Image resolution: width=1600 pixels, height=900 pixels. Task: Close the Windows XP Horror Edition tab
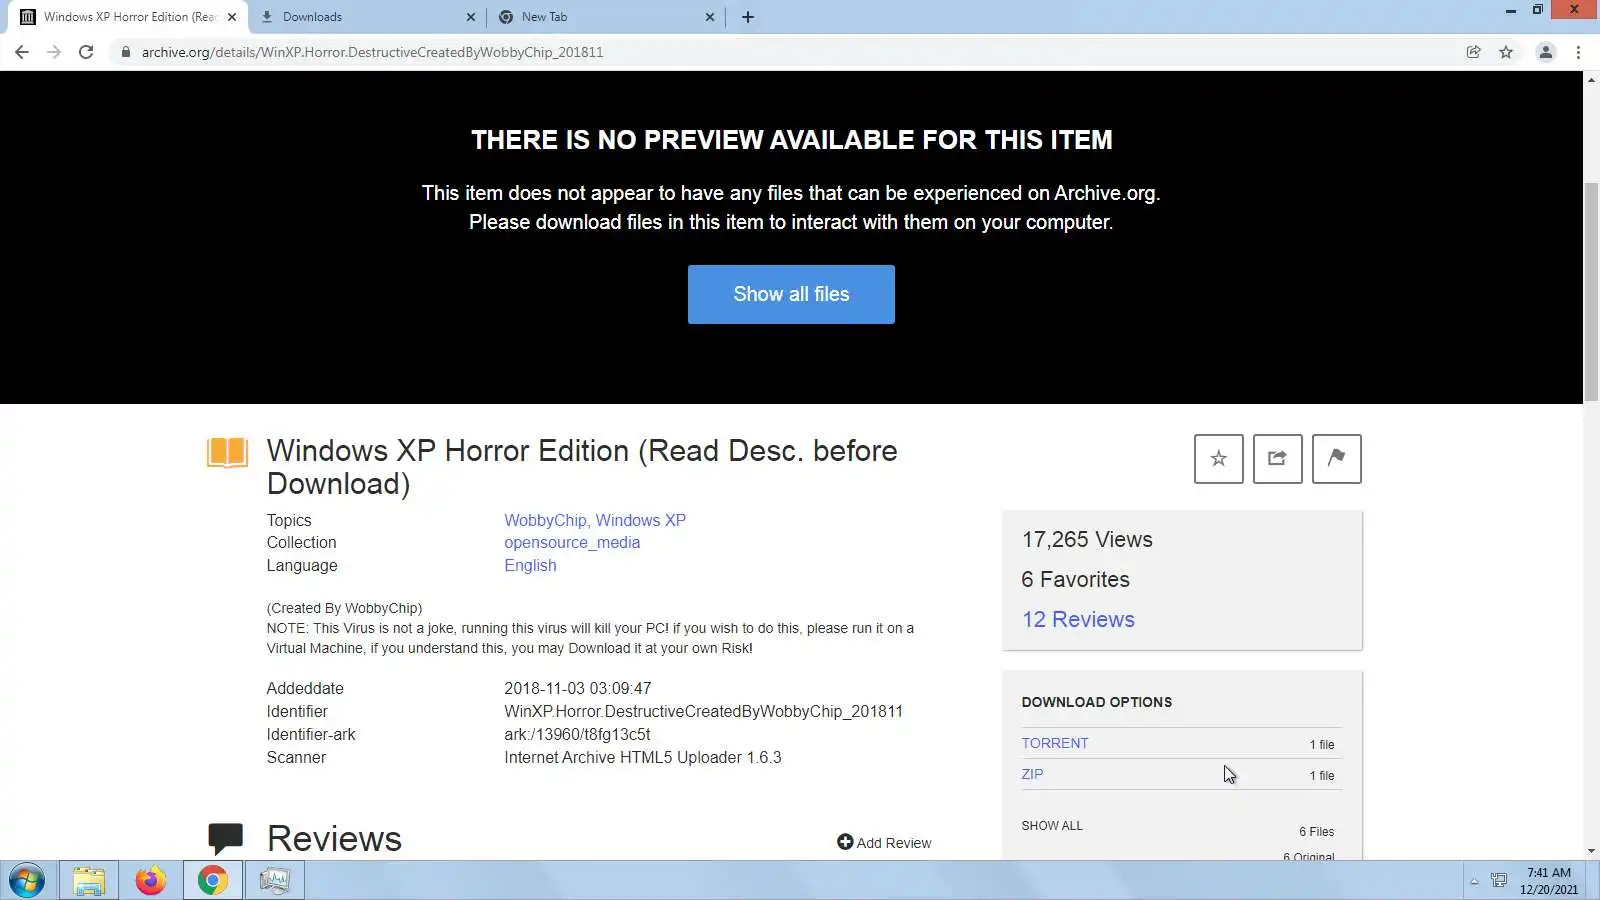232,17
